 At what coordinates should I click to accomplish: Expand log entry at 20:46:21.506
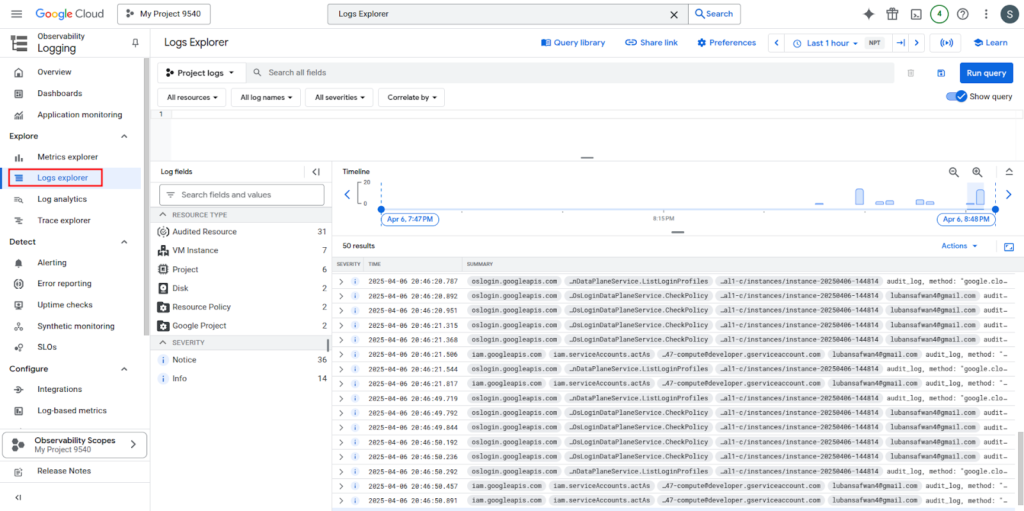click(x=341, y=354)
